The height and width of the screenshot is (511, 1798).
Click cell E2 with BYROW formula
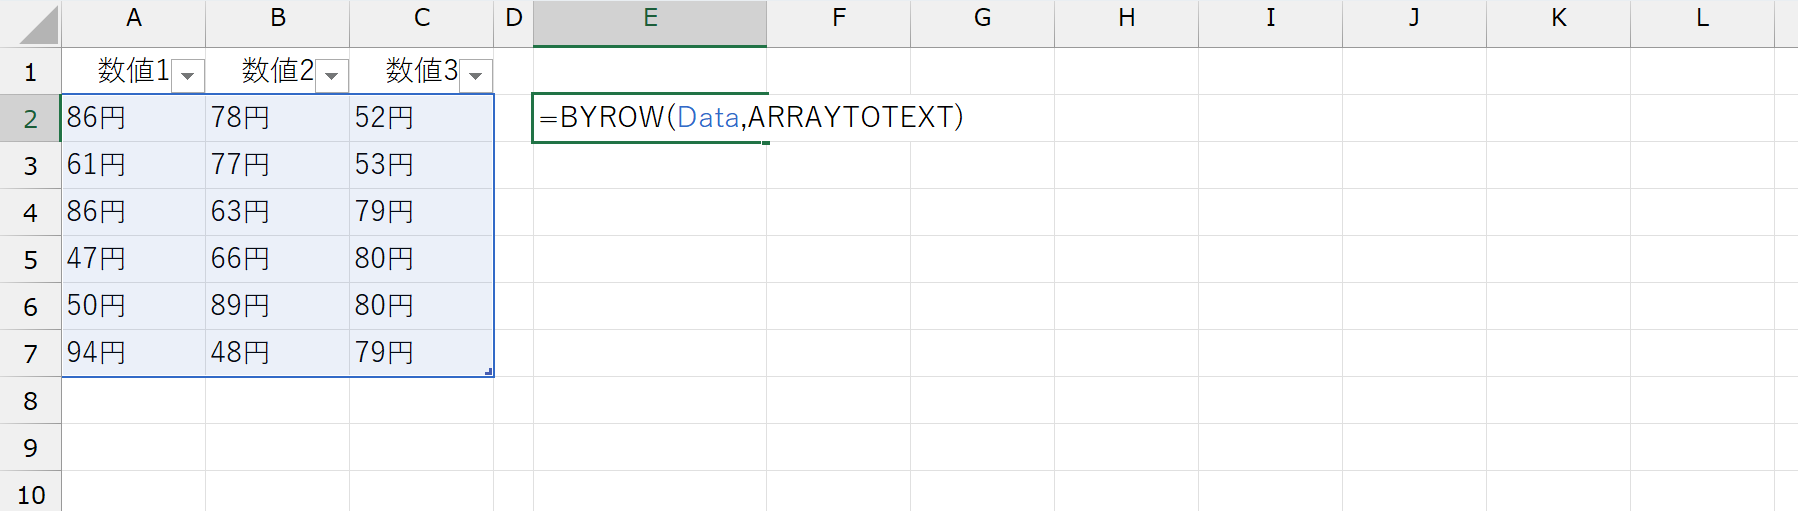point(650,118)
